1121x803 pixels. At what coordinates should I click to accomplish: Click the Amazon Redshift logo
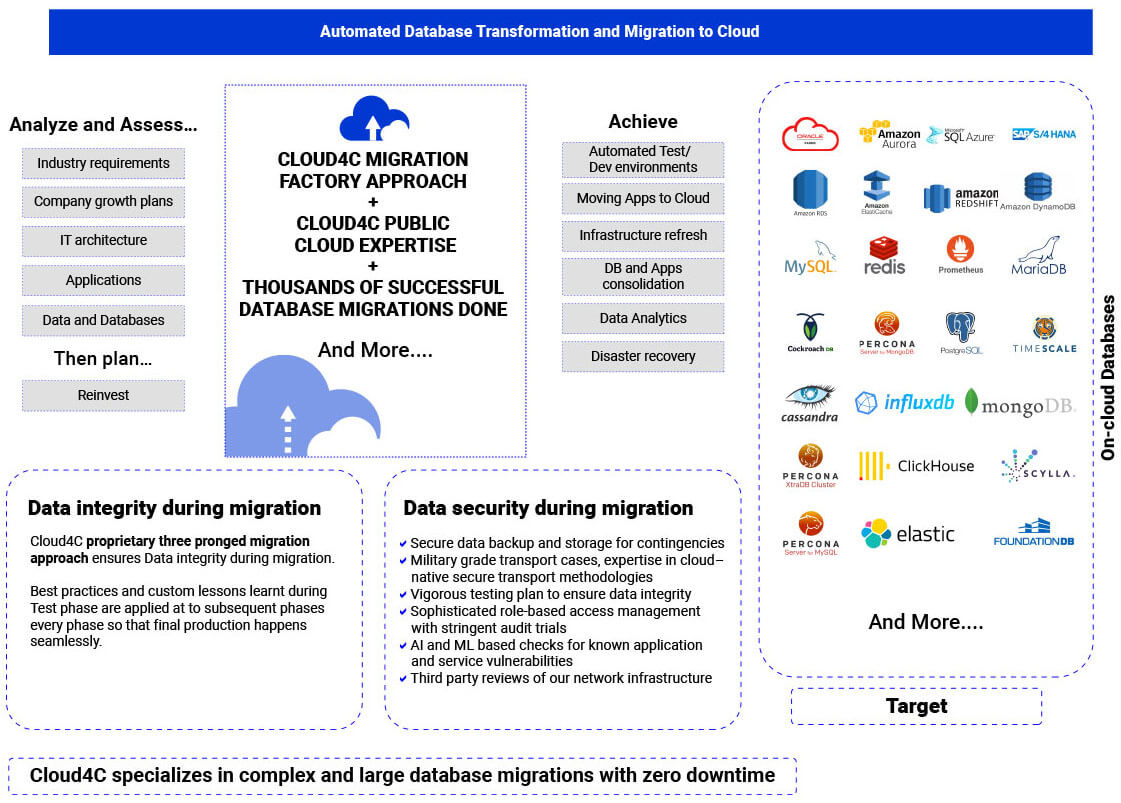click(960, 198)
